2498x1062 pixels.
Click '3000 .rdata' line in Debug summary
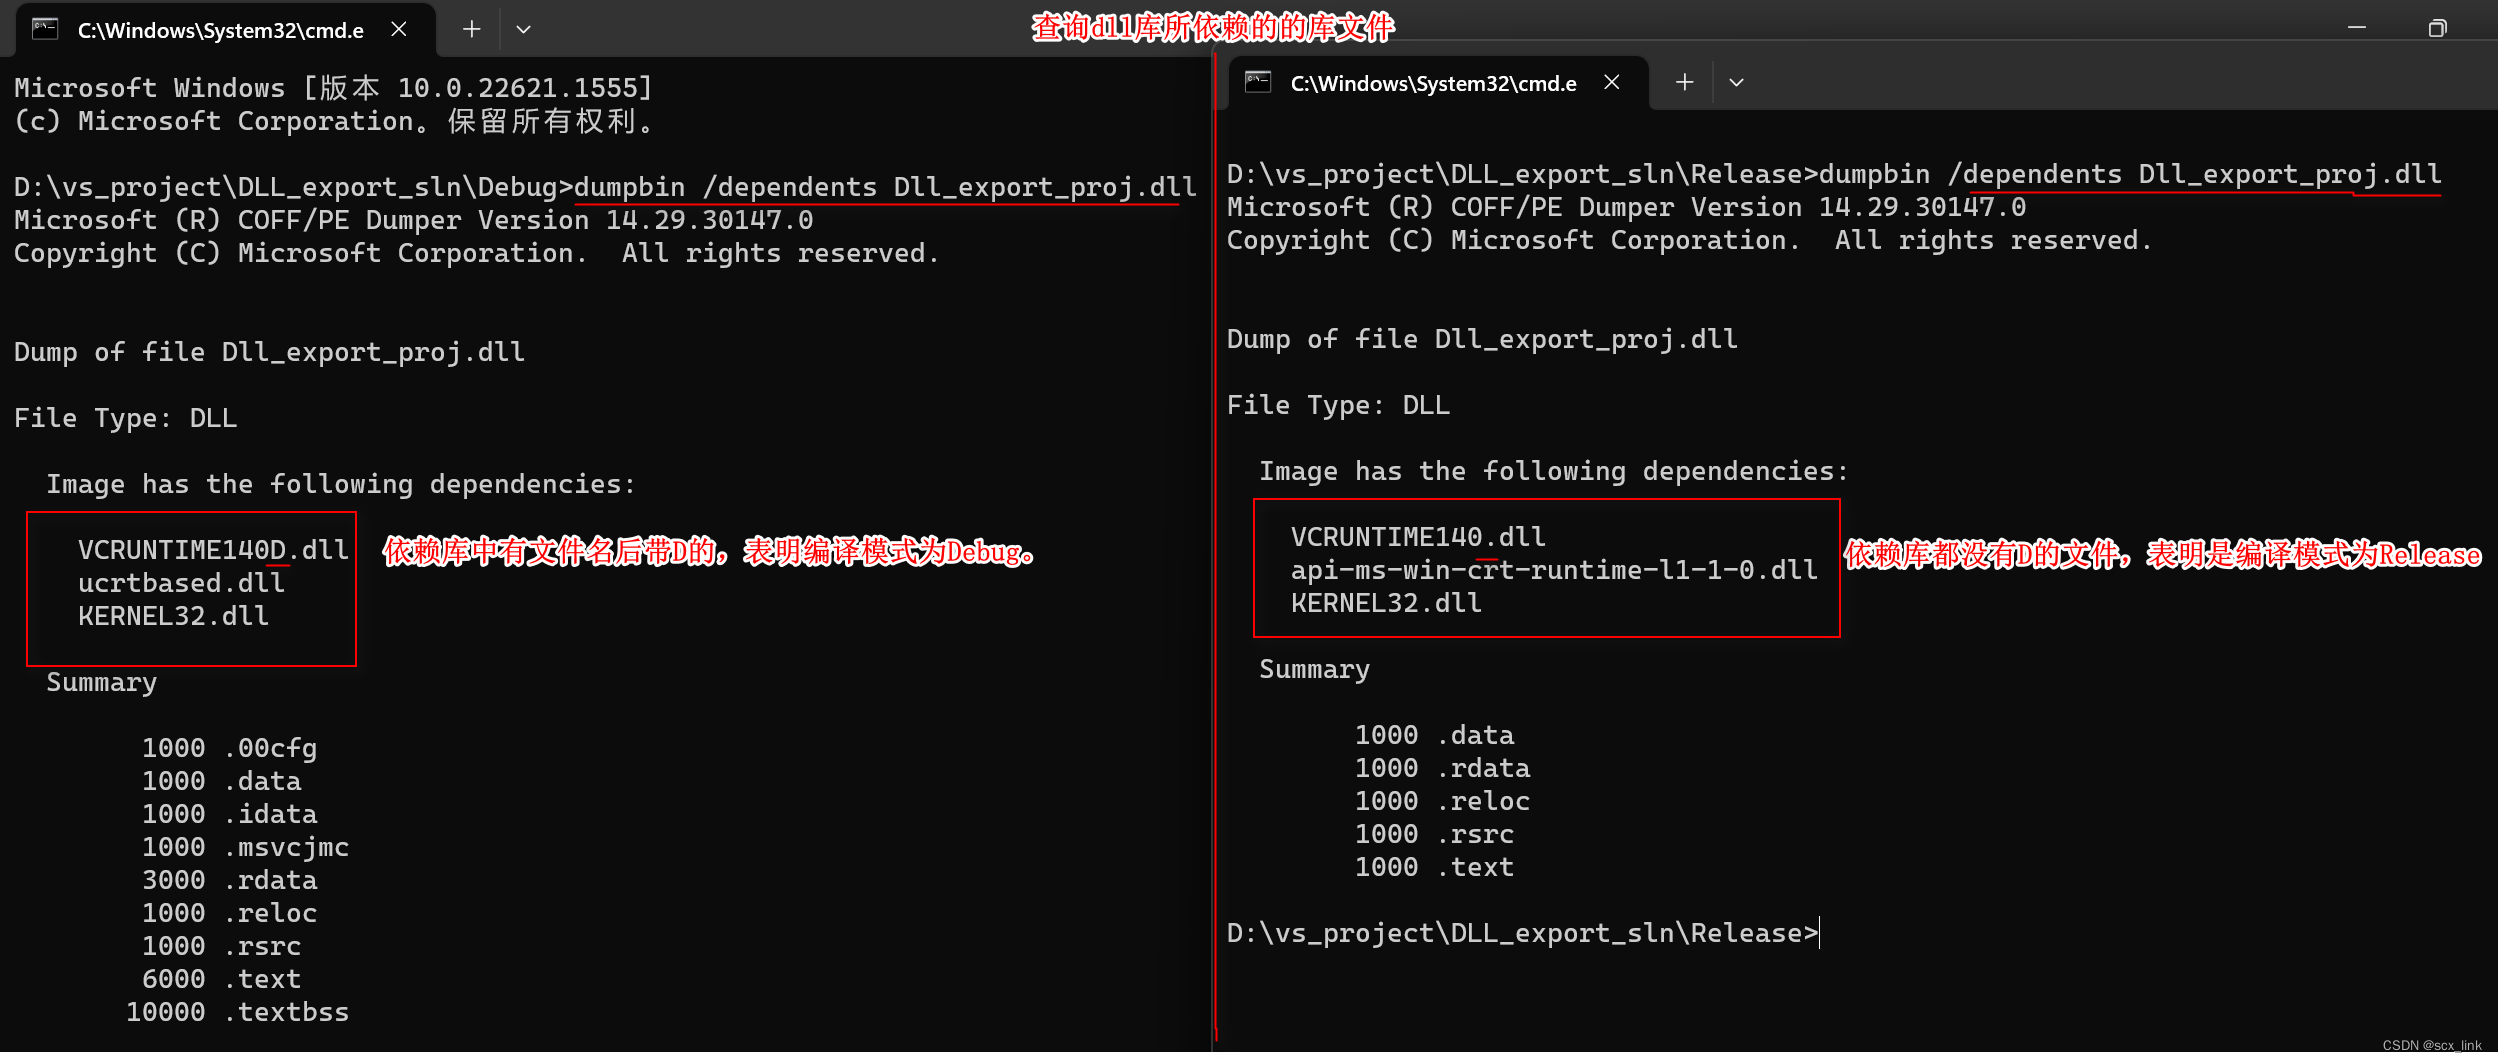(x=229, y=880)
